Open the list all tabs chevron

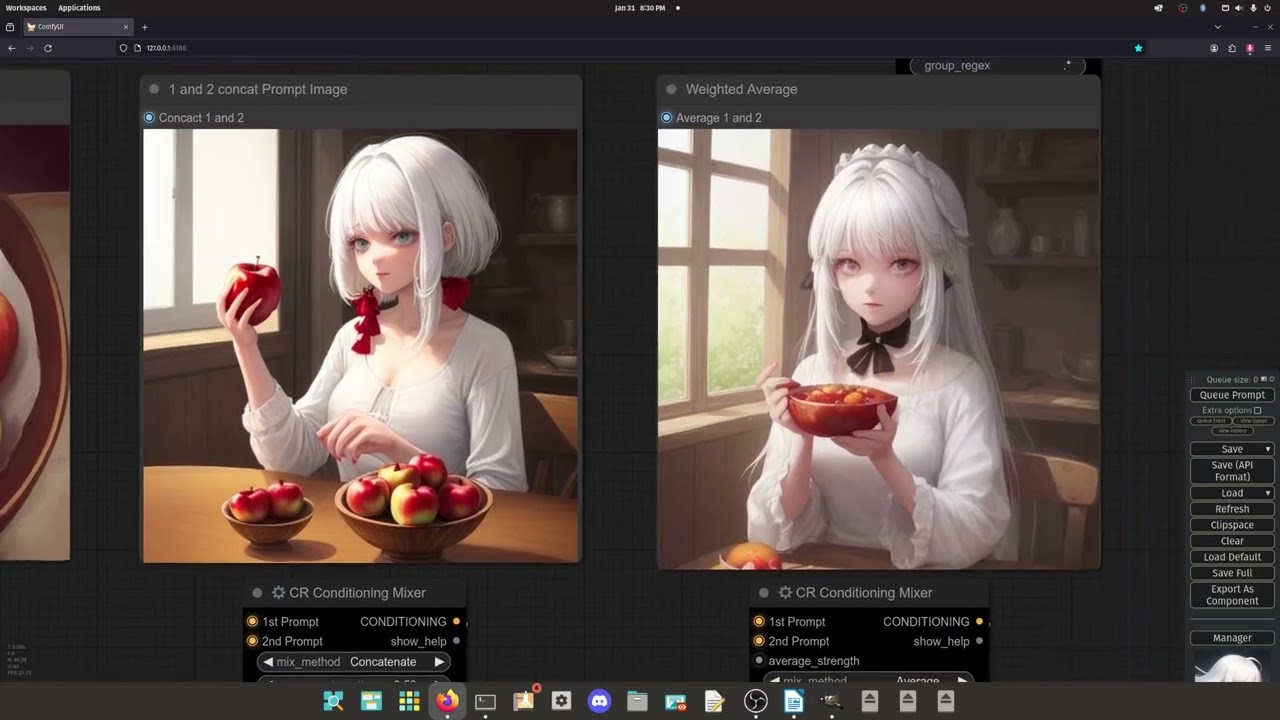[1217, 27]
